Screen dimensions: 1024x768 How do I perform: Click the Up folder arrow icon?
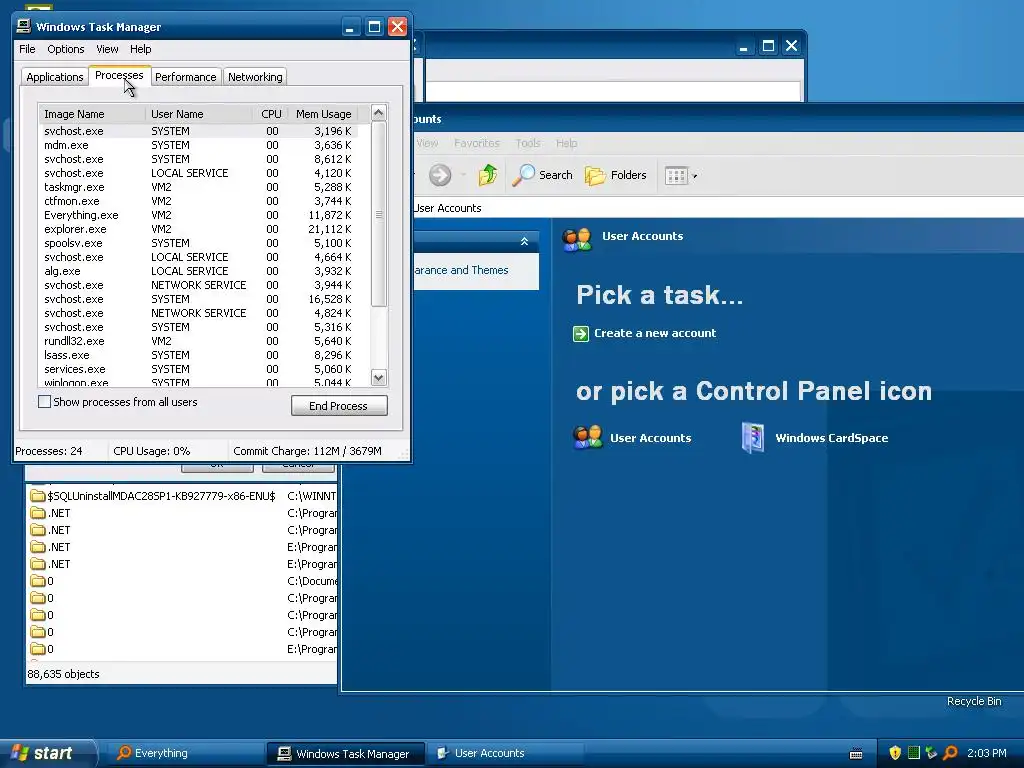point(487,175)
